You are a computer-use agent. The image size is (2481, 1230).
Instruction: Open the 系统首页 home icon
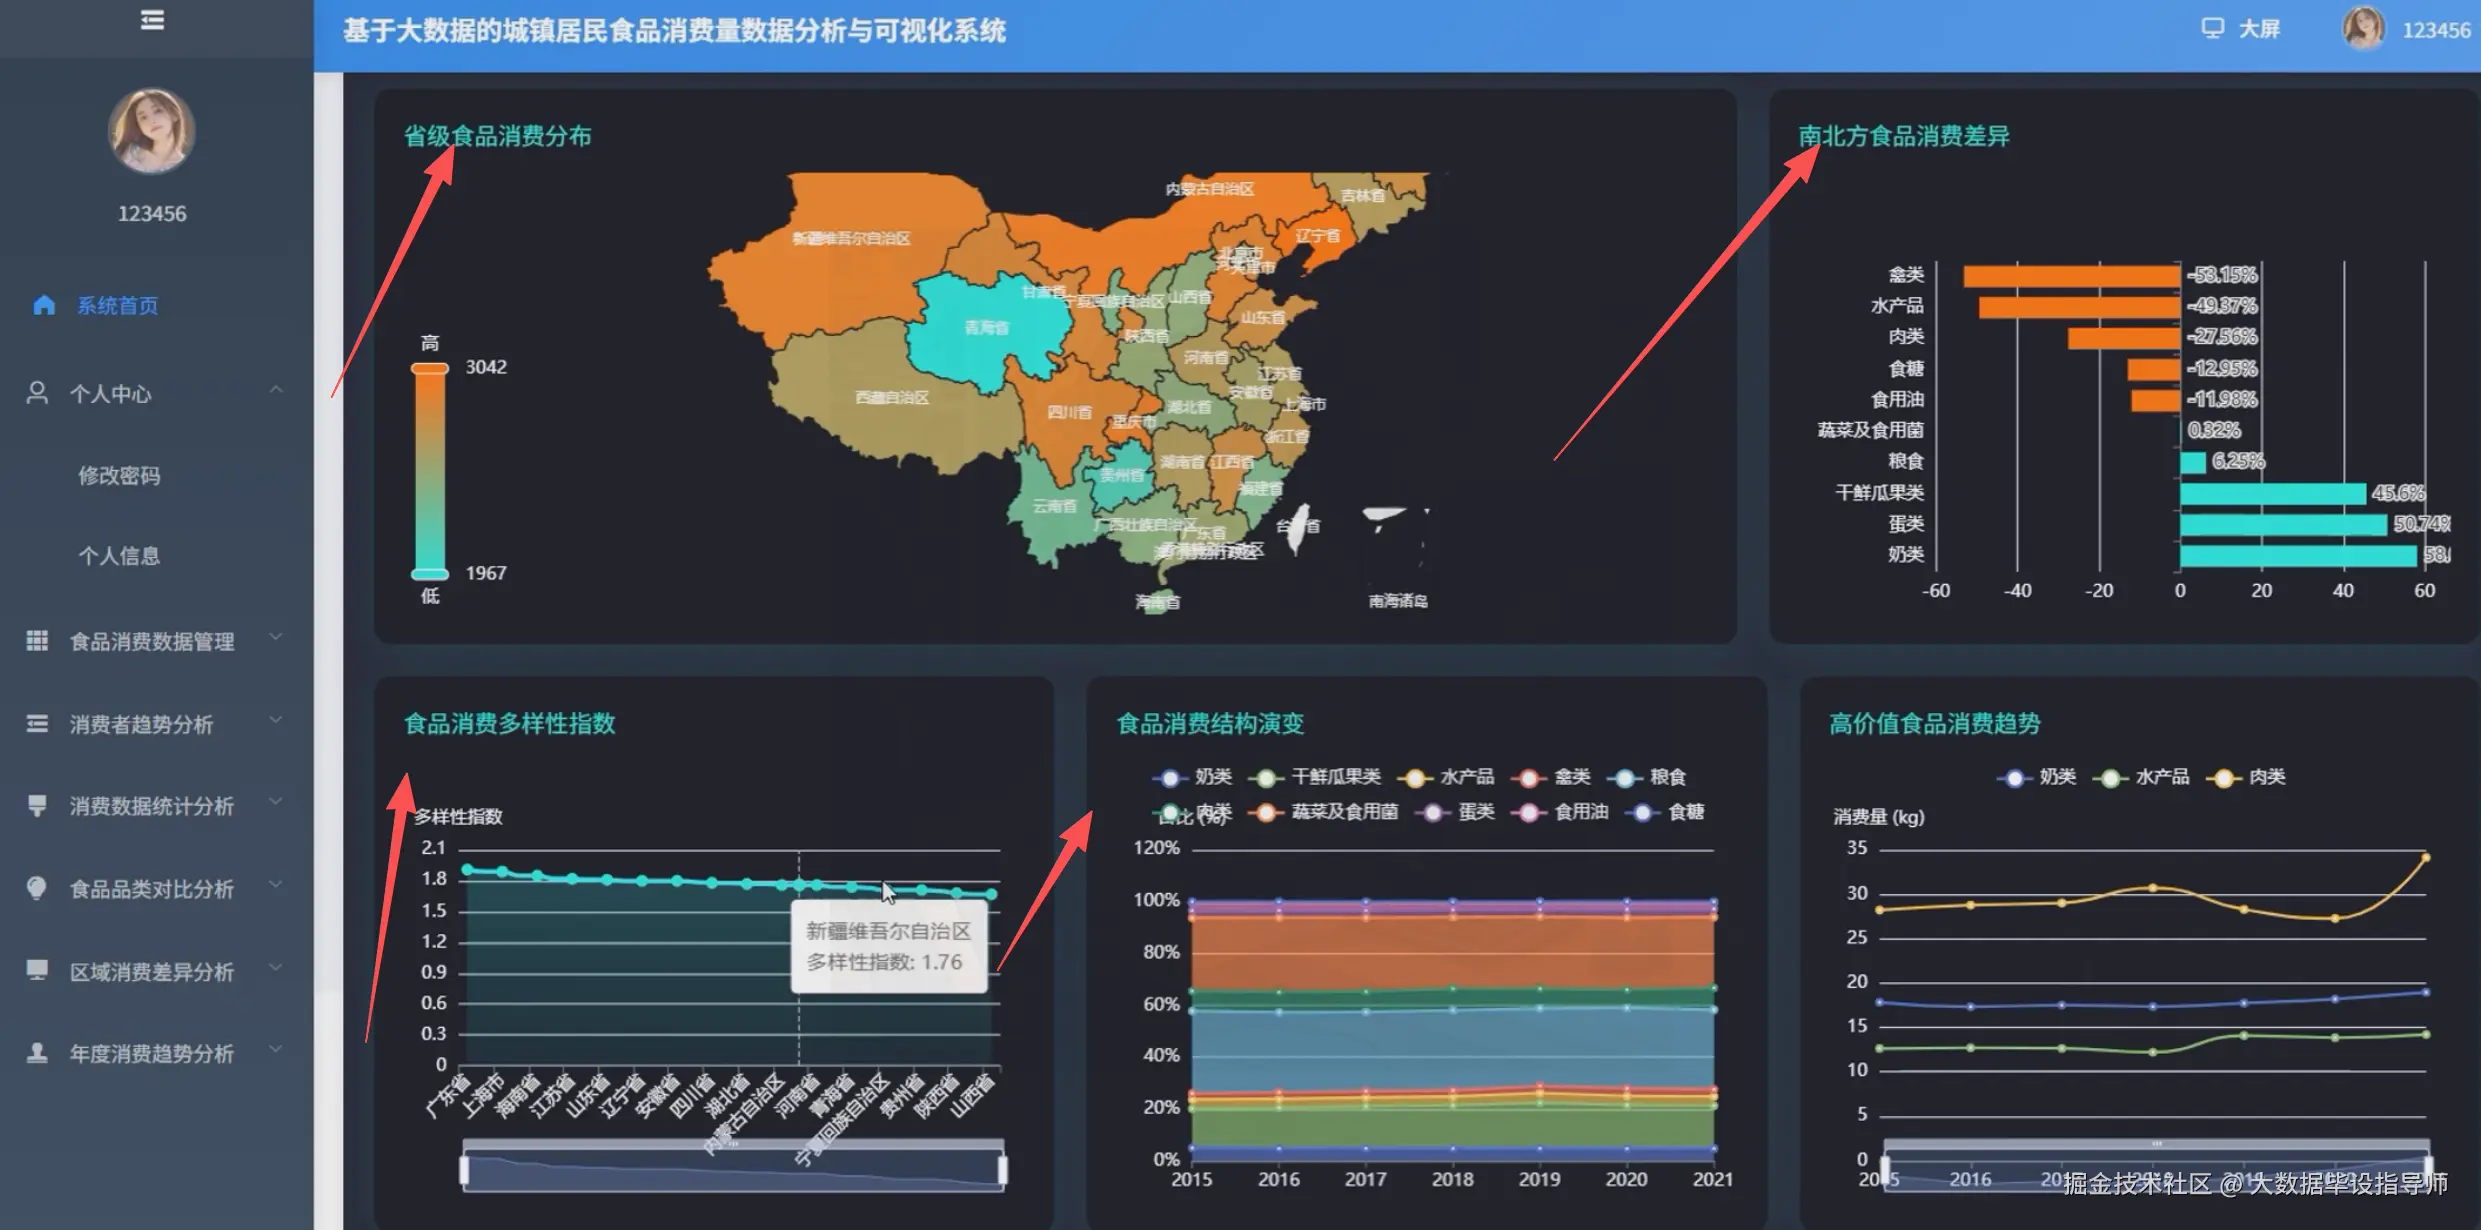tap(44, 305)
